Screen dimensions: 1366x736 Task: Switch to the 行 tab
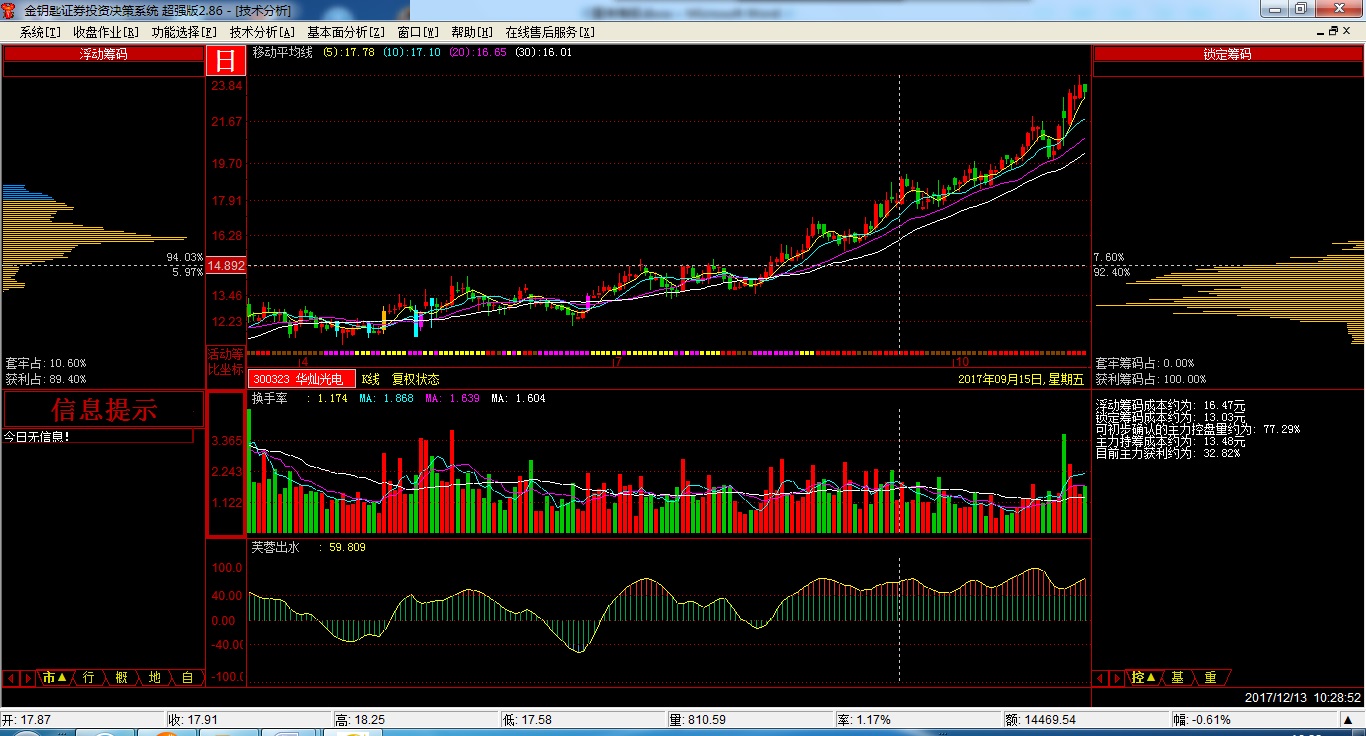pos(88,678)
